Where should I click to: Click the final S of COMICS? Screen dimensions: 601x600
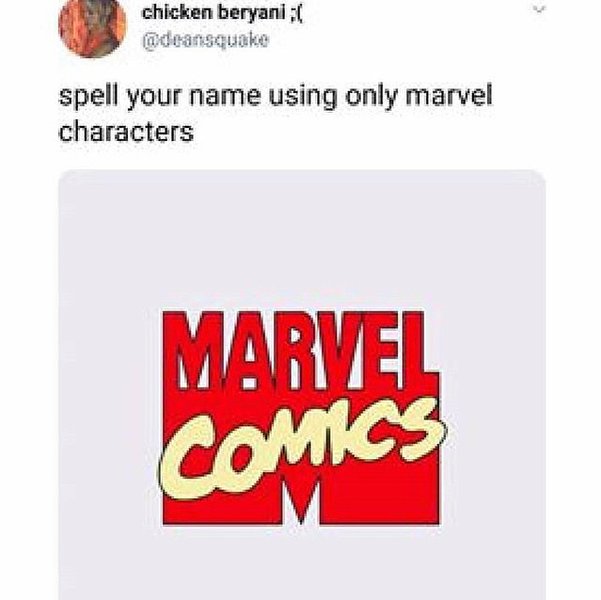coord(422,429)
